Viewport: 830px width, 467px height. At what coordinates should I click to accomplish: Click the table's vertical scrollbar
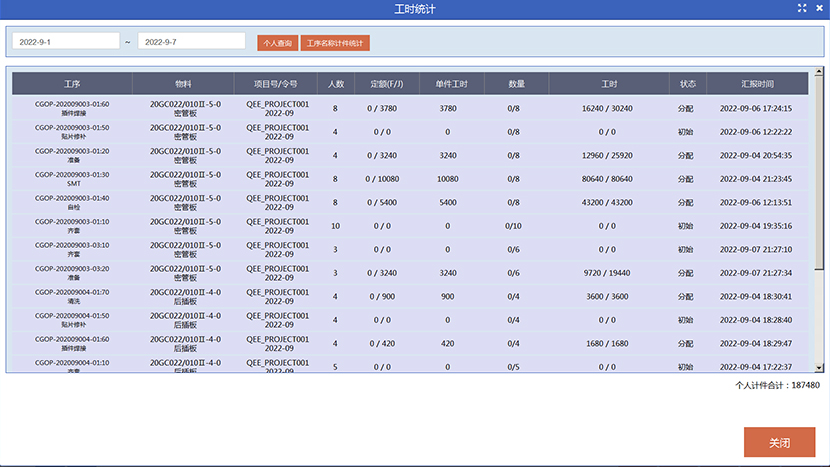pyautogui.click(x=818, y=200)
